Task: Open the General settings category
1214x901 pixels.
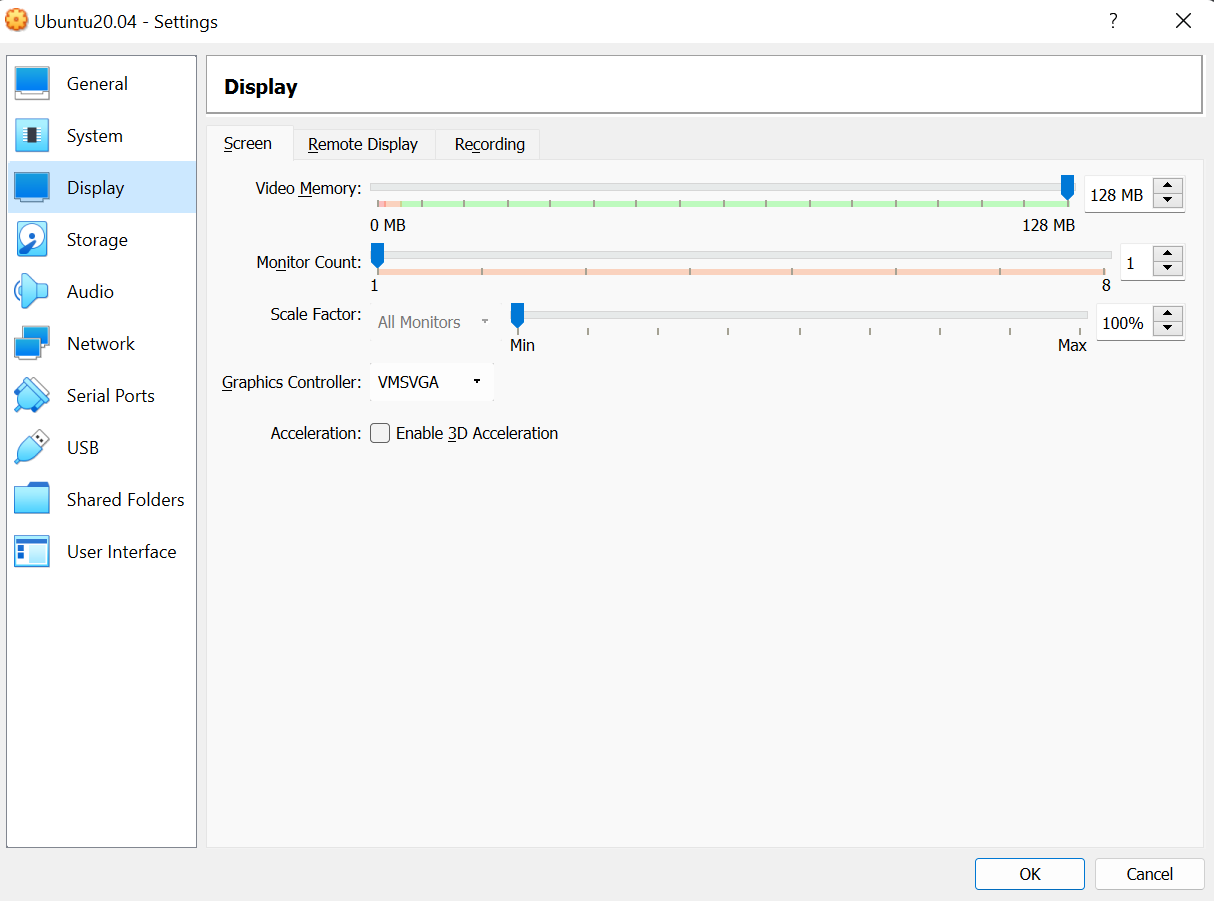Action: (x=102, y=84)
